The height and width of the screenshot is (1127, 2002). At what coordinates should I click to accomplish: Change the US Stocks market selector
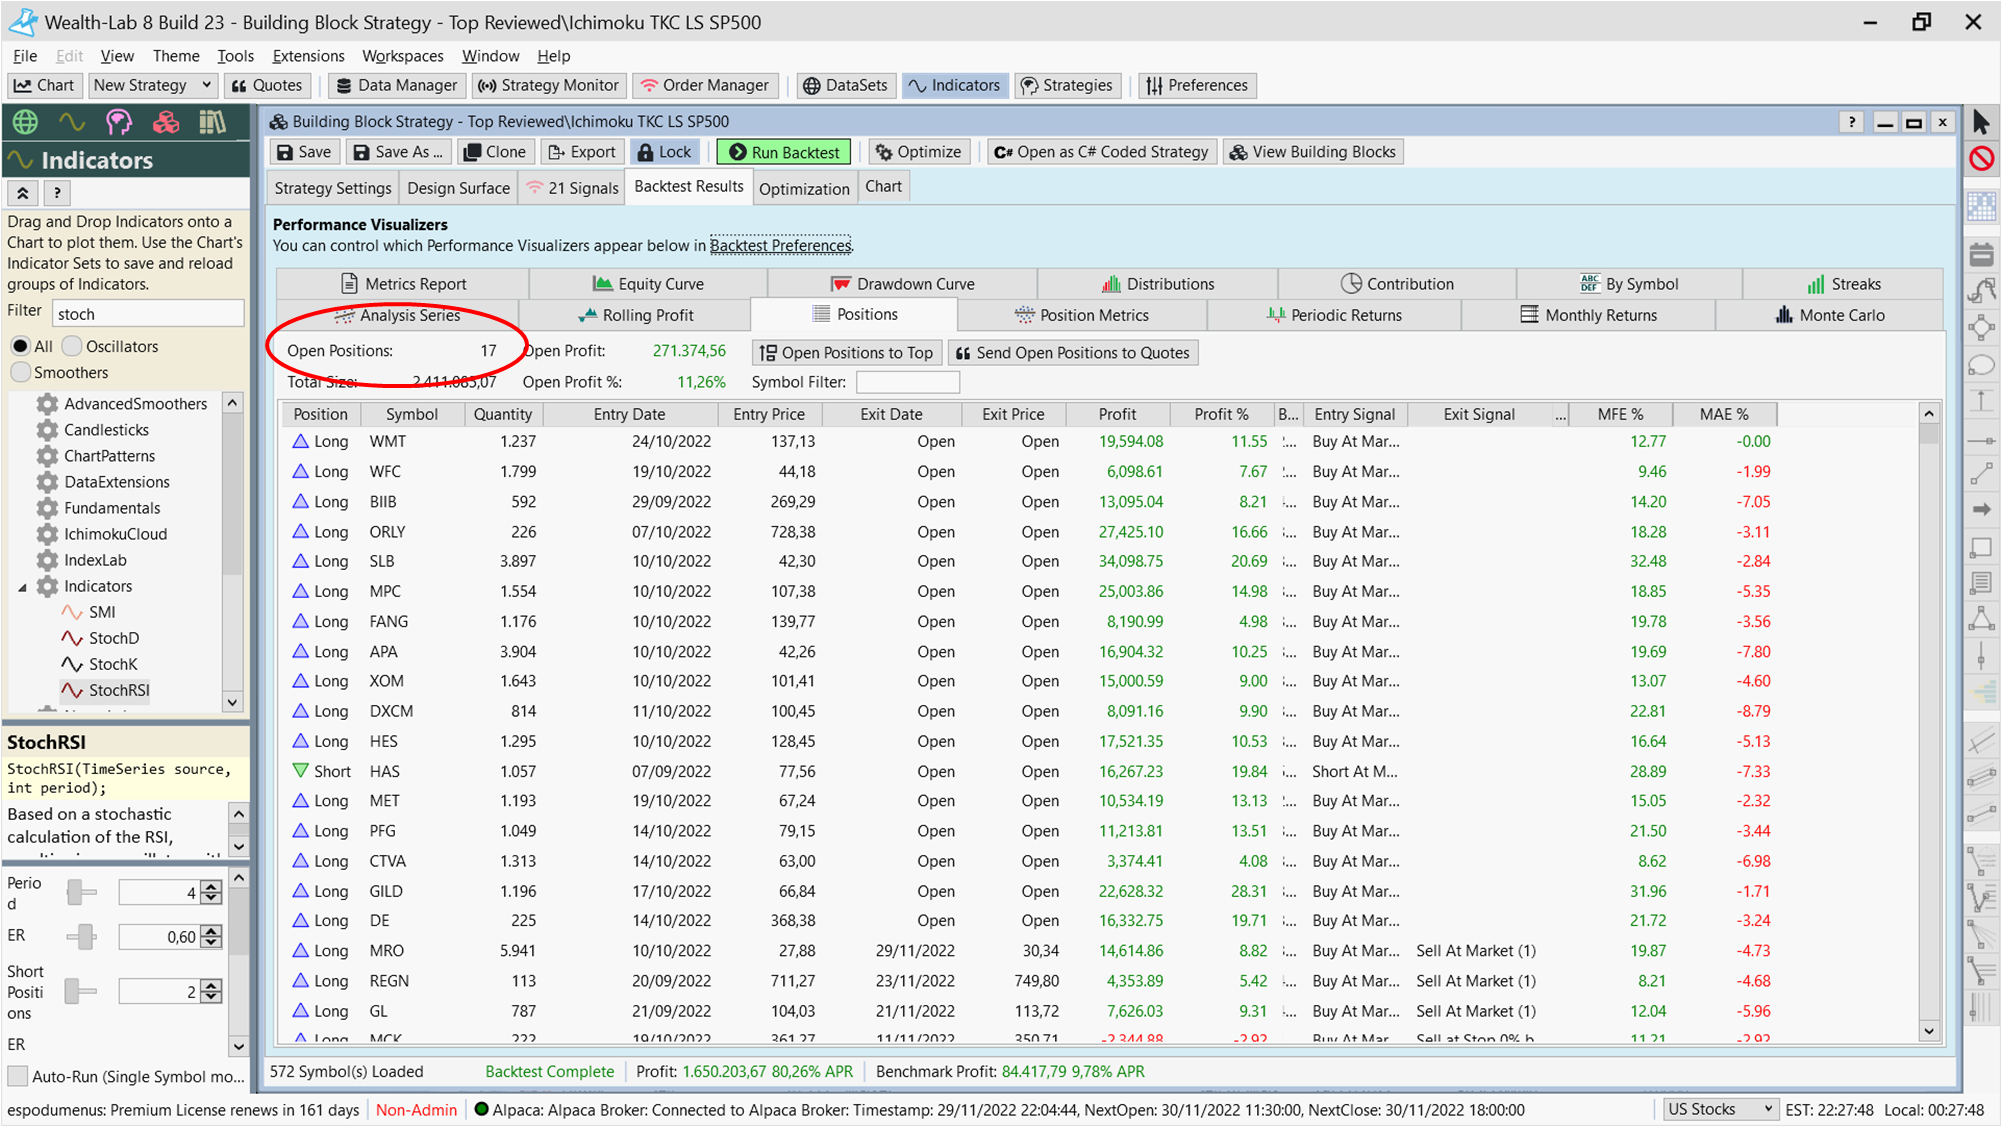click(1720, 1109)
